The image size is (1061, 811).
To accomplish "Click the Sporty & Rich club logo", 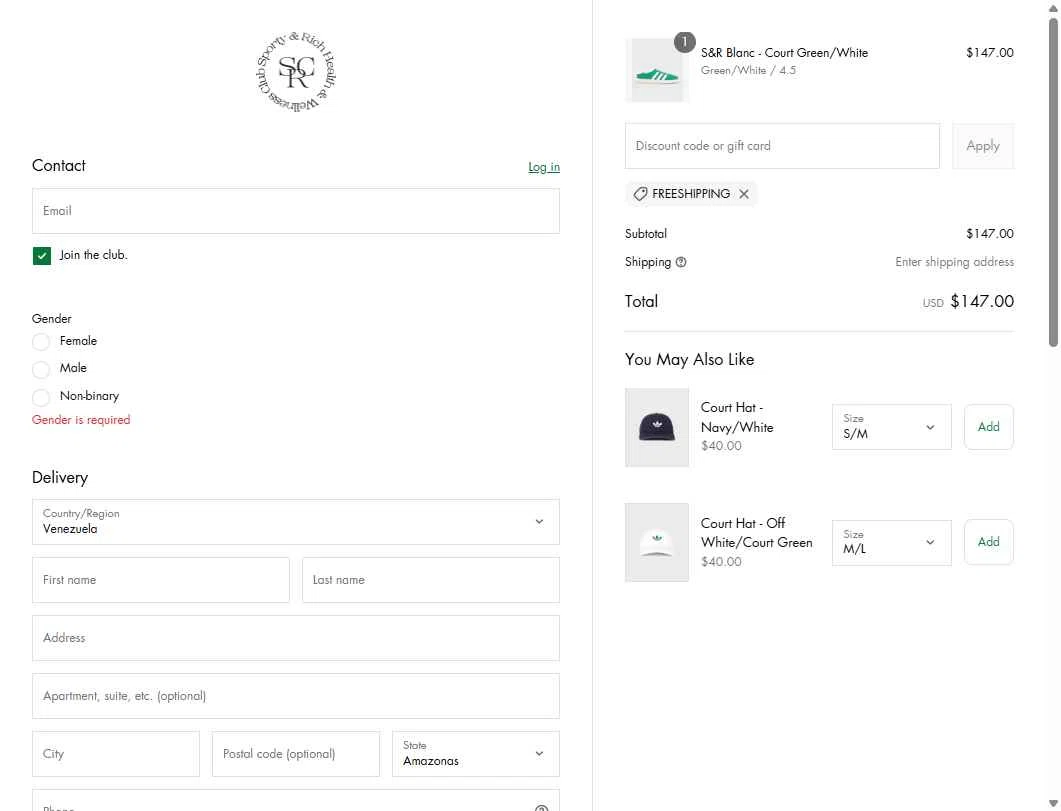I will pyautogui.click(x=296, y=72).
